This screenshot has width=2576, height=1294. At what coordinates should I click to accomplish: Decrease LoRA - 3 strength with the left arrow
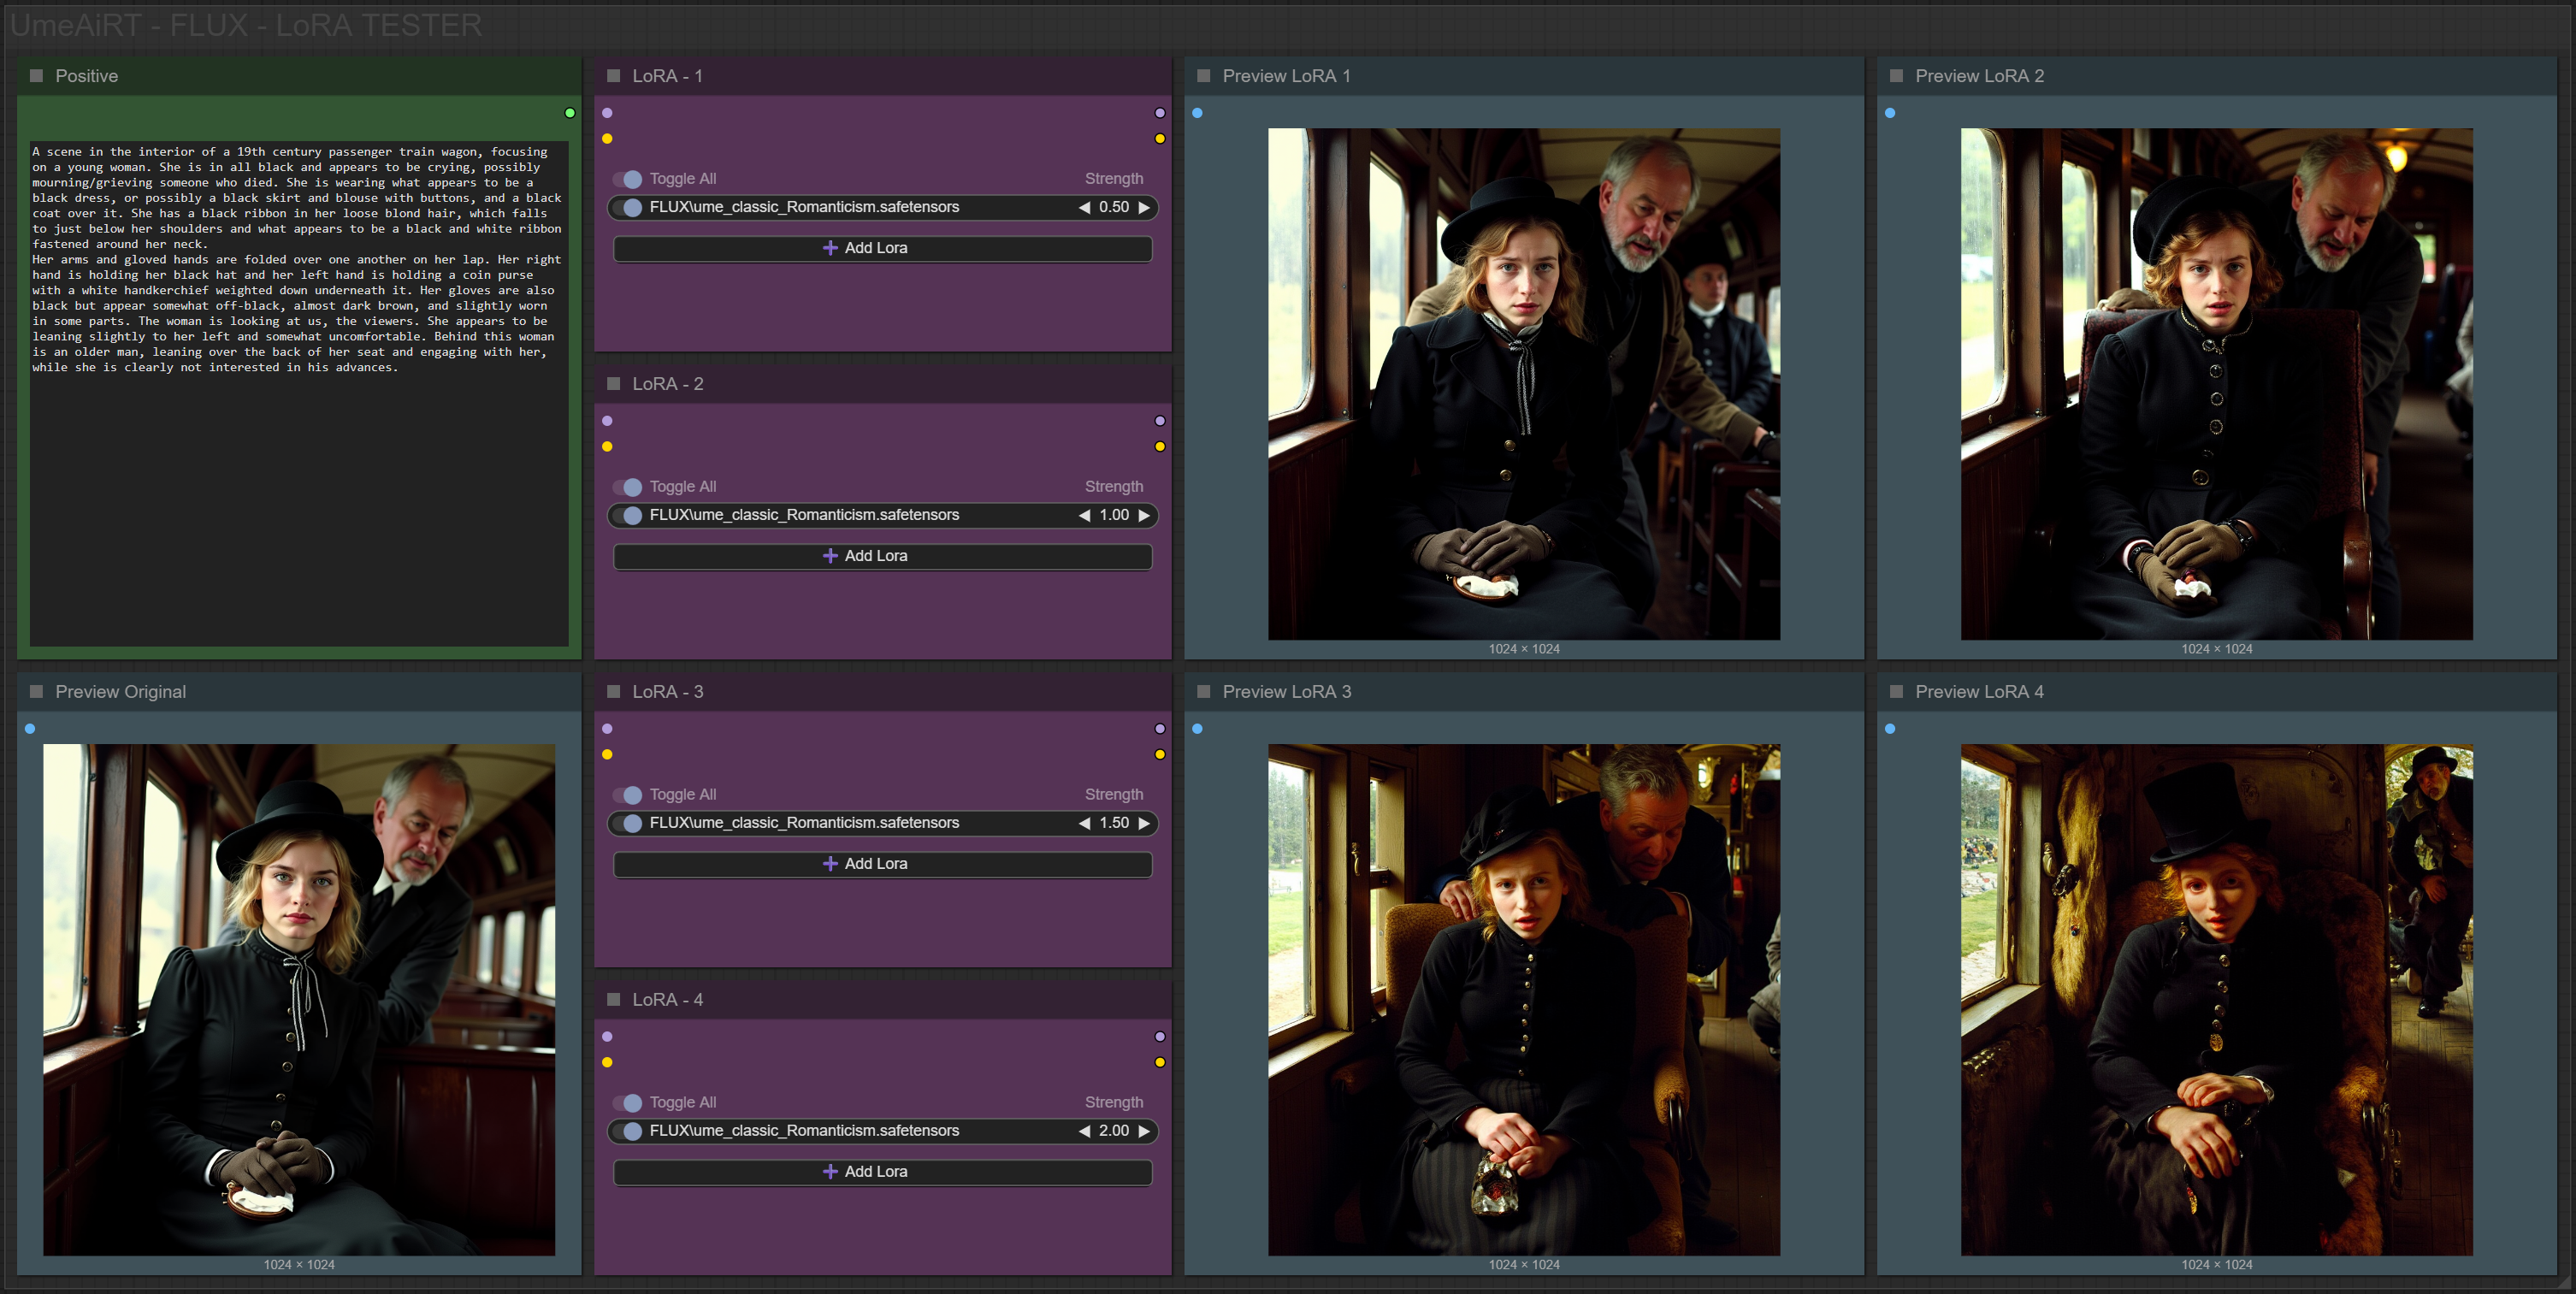(x=1084, y=823)
